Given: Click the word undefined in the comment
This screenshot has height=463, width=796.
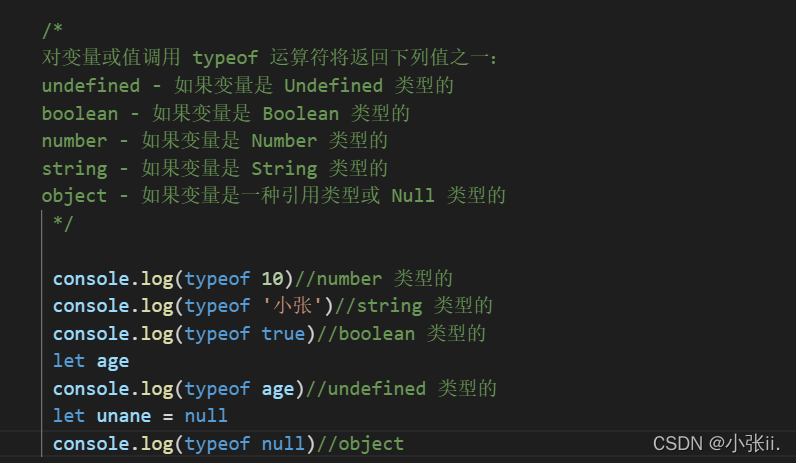Looking at the screenshot, I should point(90,85).
